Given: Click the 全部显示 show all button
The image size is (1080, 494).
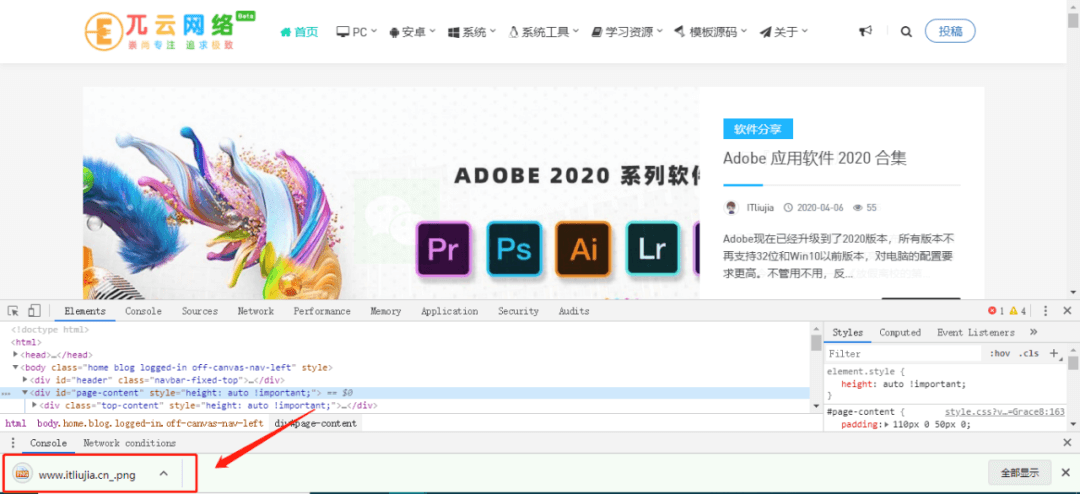Looking at the screenshot, I should [x=1019, y=473].
